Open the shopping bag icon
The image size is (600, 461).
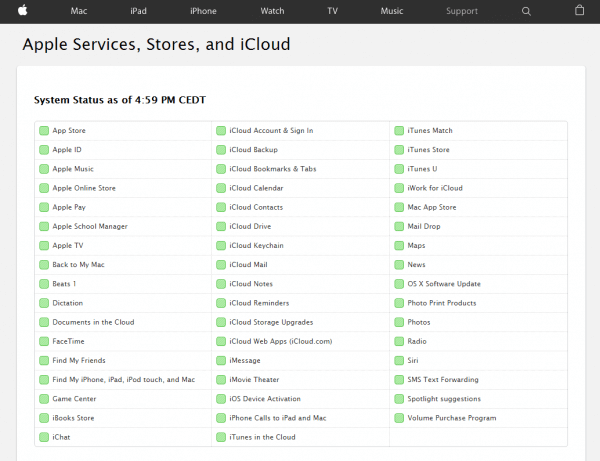pyautogui.click(x=579, y=10)
